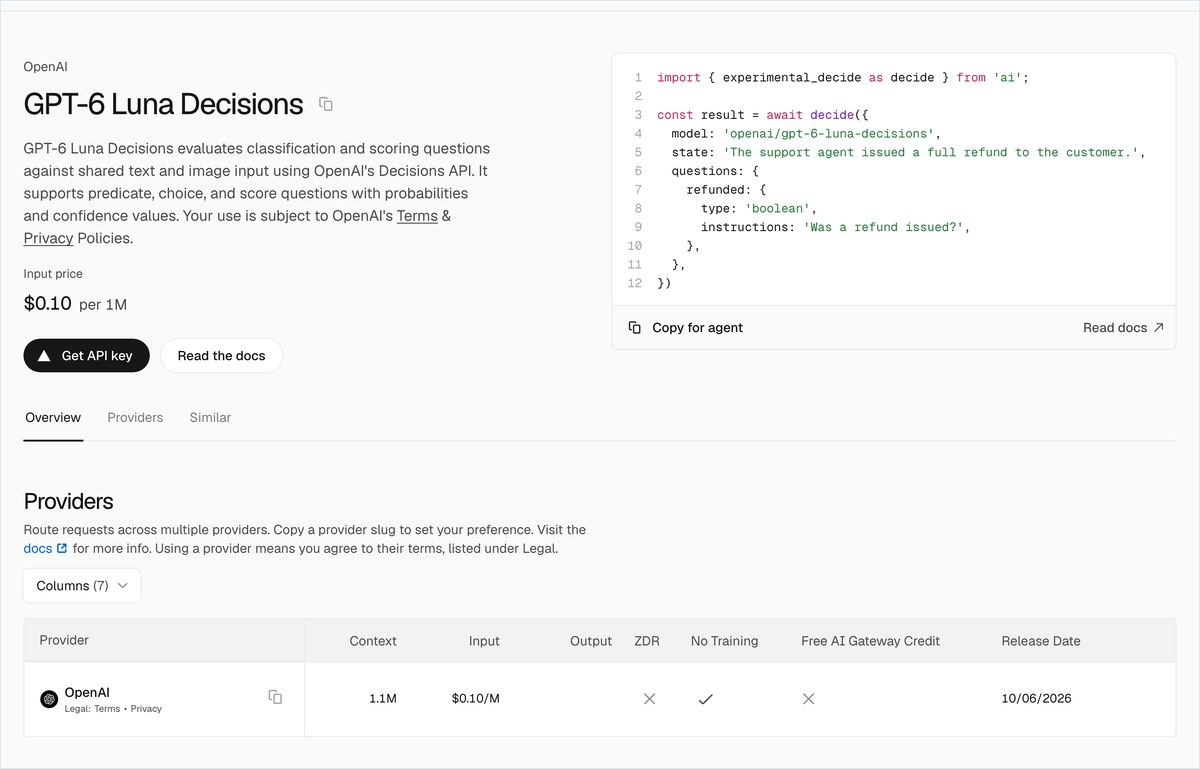Click Copy for agent button
This screenshot has height=769, width=1200.
point(685,328)
